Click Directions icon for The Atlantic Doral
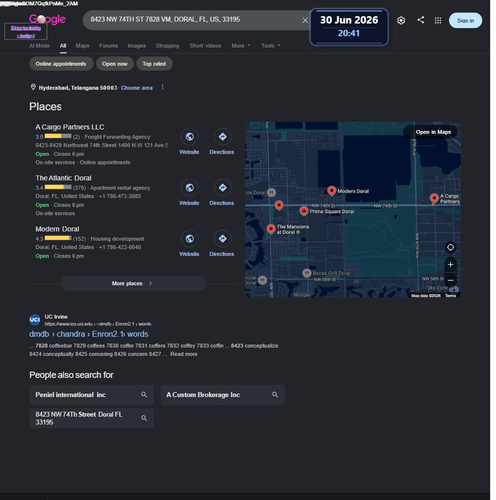 pos(222,188)
